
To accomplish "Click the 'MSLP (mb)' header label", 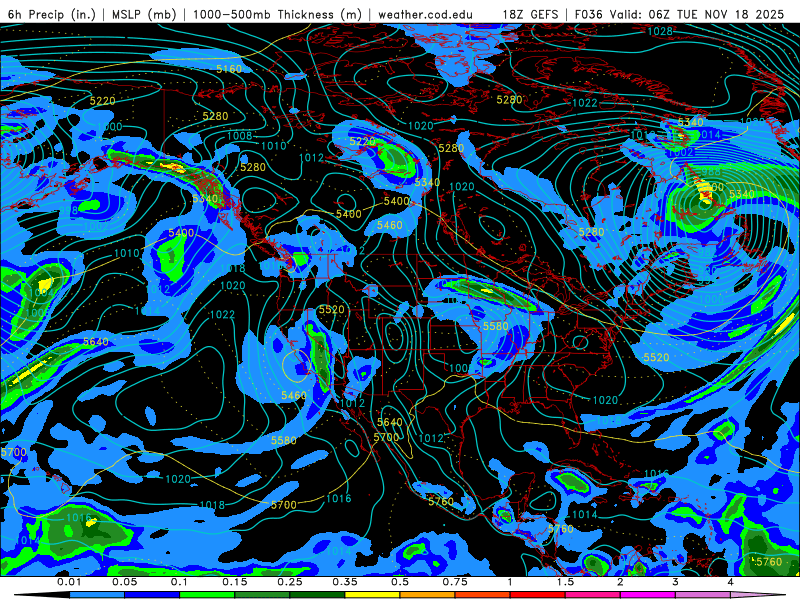I will tap(144, 14).
